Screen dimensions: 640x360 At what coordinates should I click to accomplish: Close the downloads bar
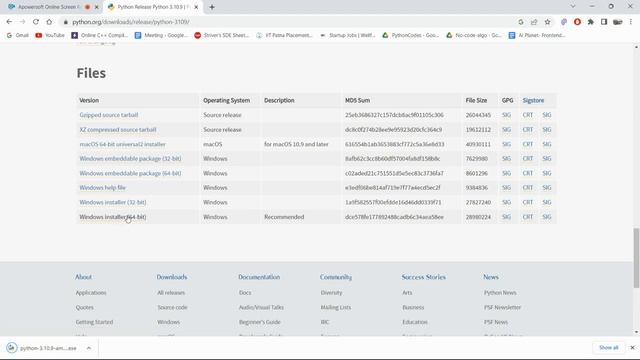(x=632, y=348)
